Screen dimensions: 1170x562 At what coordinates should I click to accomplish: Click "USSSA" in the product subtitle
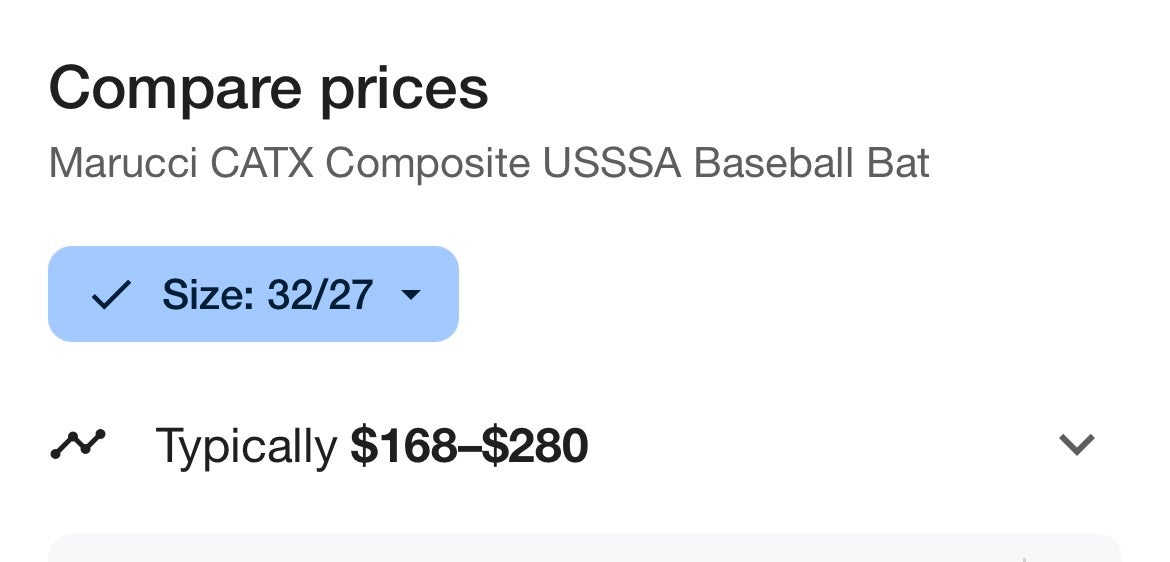(x=612, y=162)
